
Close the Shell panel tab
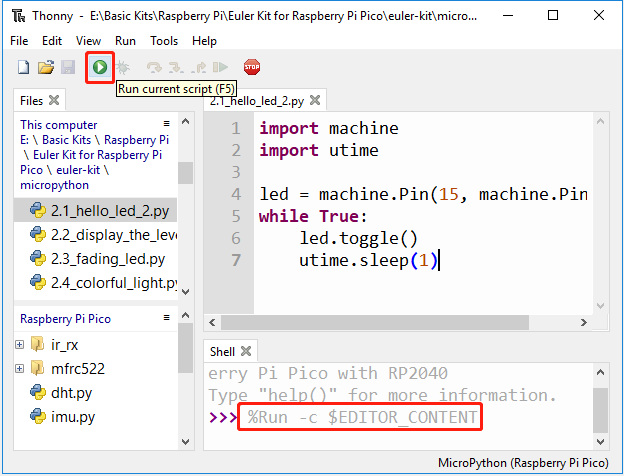click(246, 351)
